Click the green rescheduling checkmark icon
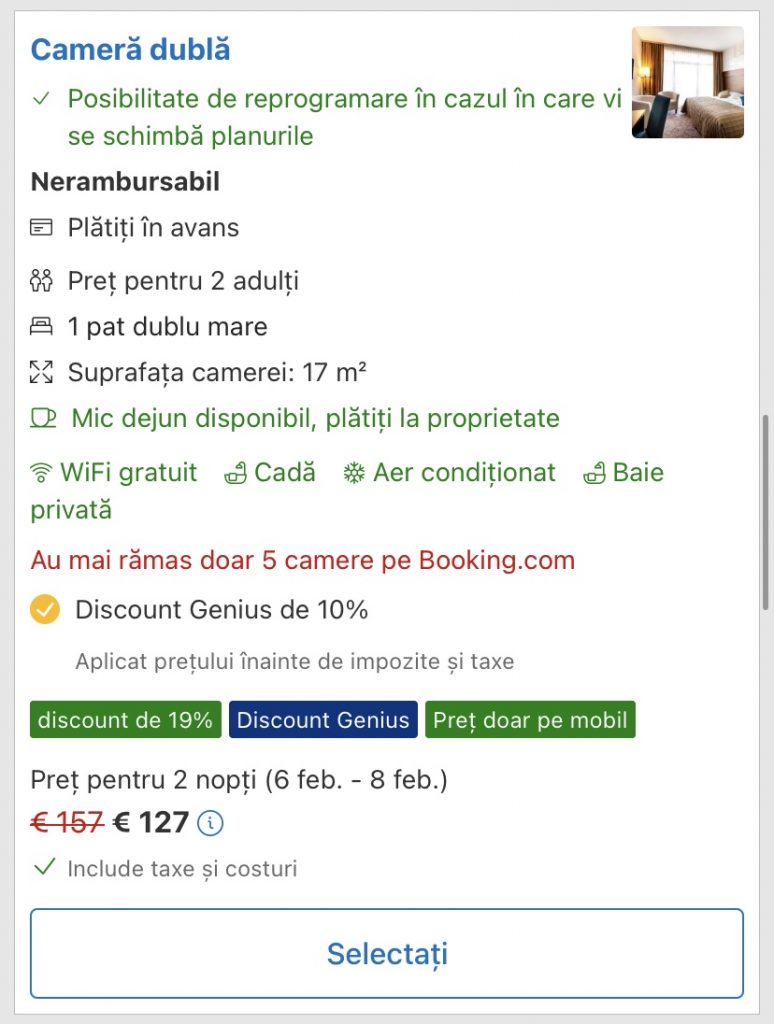 click(x=41, y=99)
